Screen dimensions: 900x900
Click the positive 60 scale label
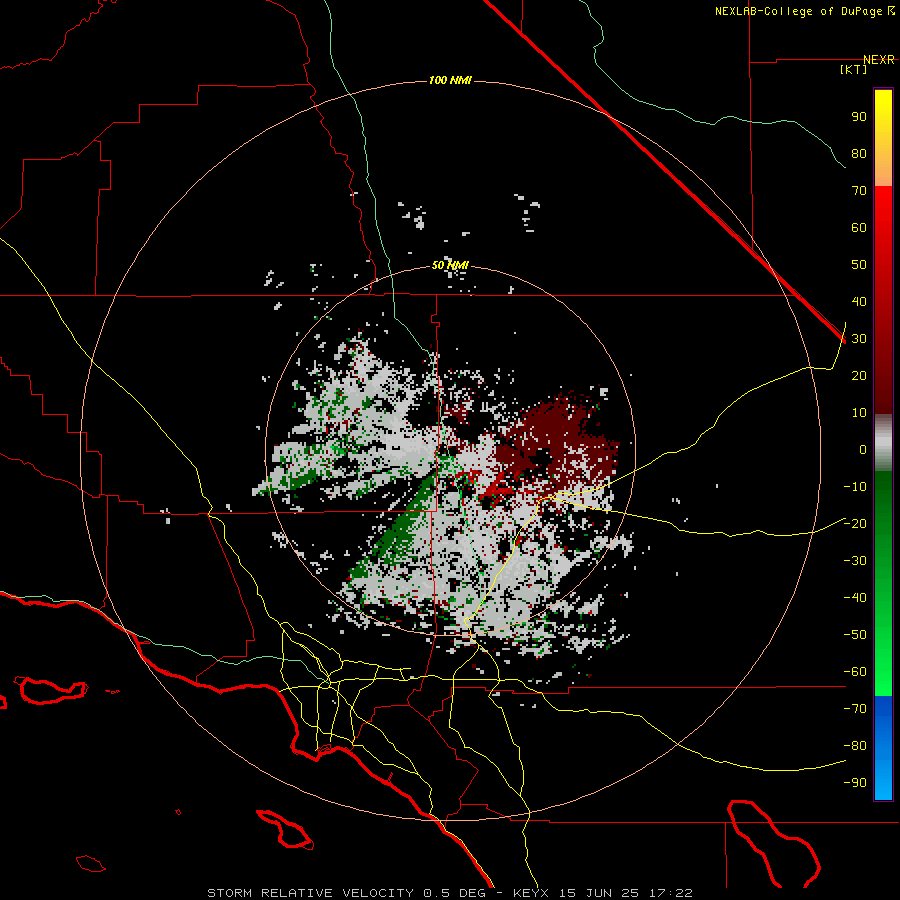pos(859,227)
